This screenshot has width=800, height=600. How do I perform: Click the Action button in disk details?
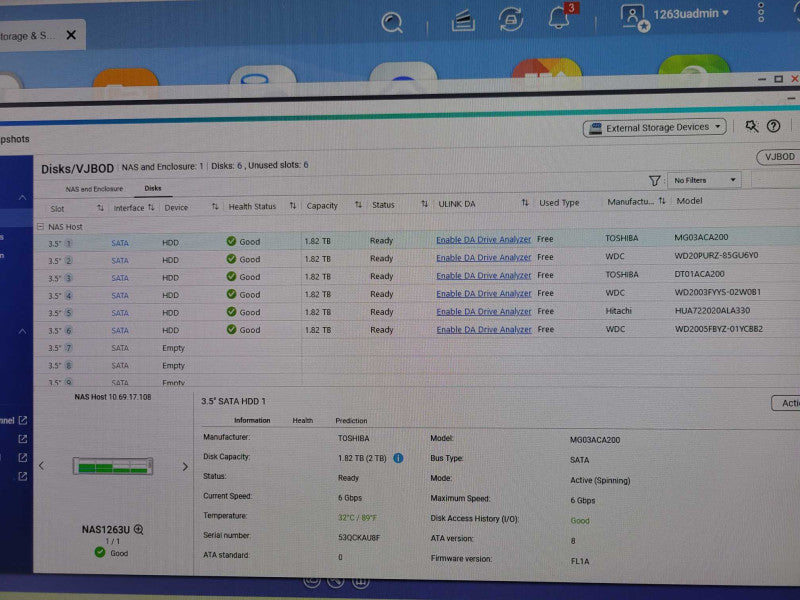[786, 403]
